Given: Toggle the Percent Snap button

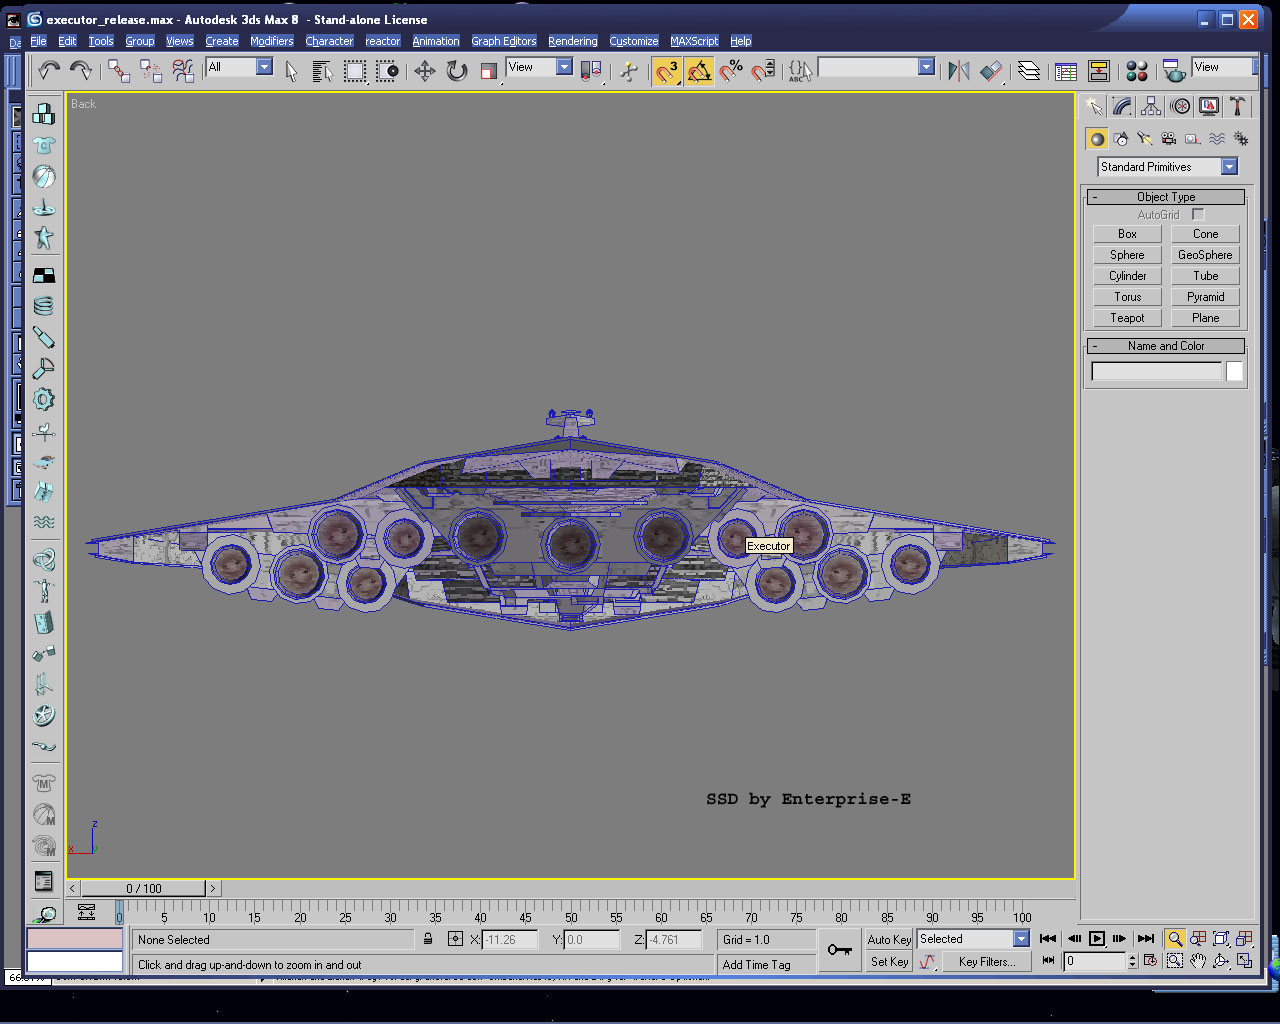Looking at the screenshot, I should [x=731, y=70].
